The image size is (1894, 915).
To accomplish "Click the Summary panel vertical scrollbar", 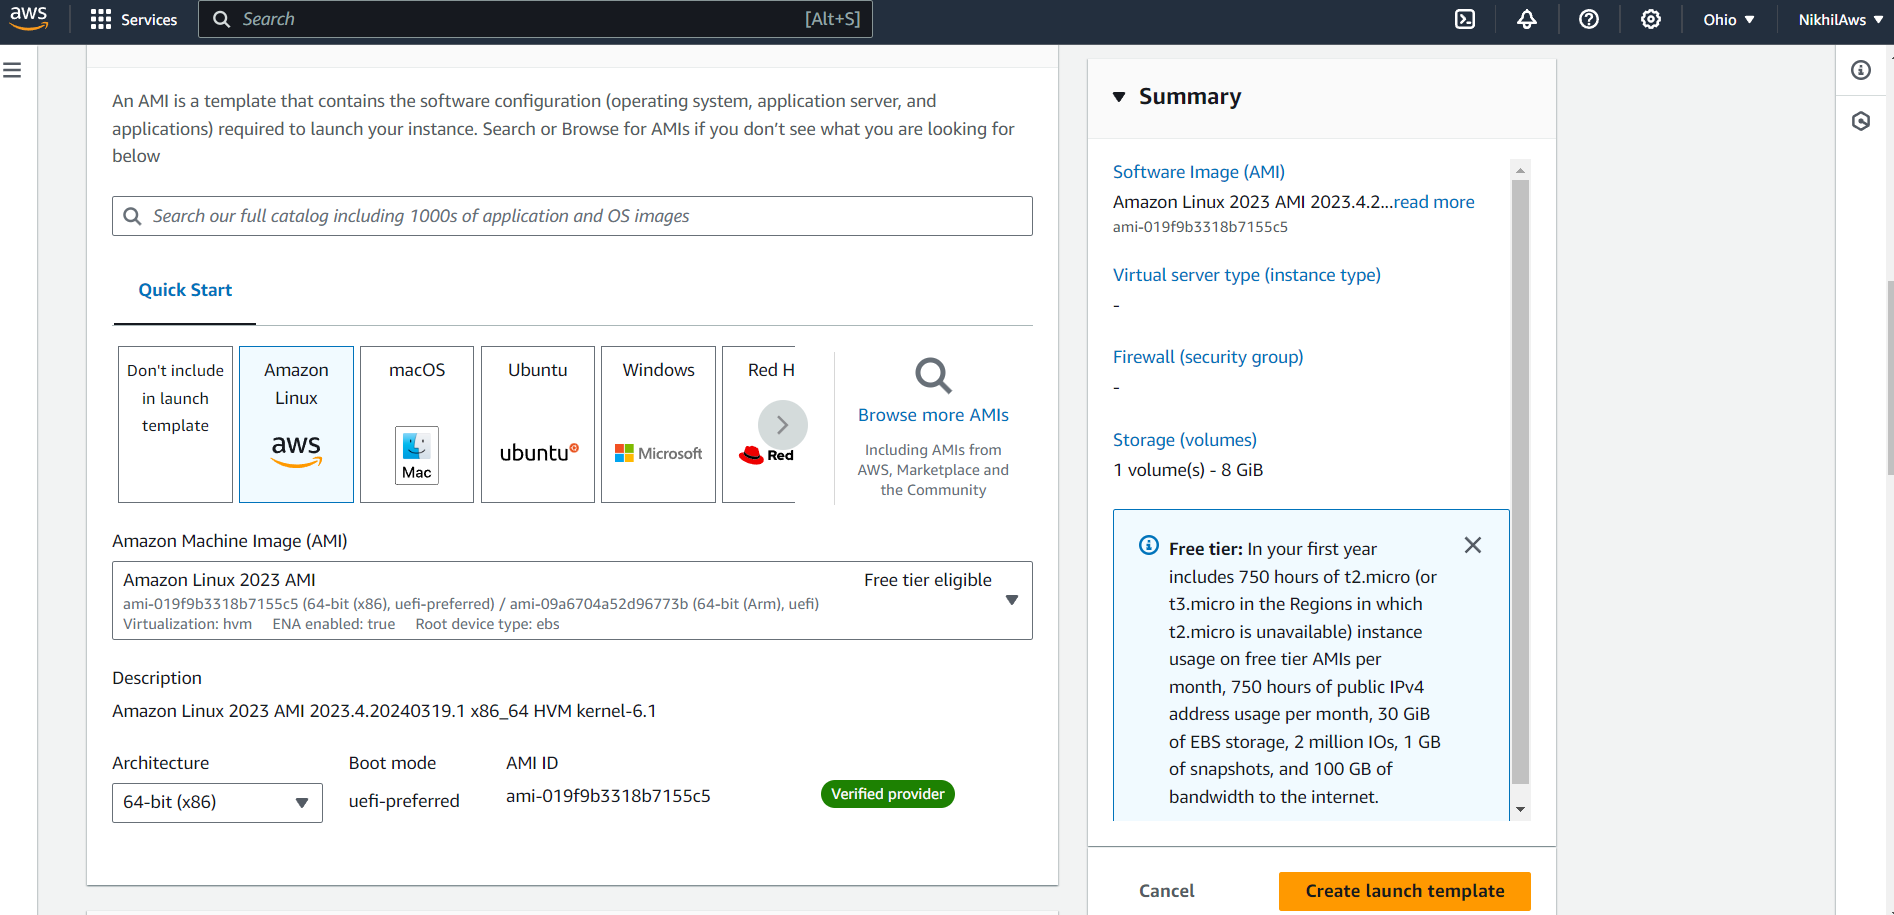I will tap(1520, 480).
